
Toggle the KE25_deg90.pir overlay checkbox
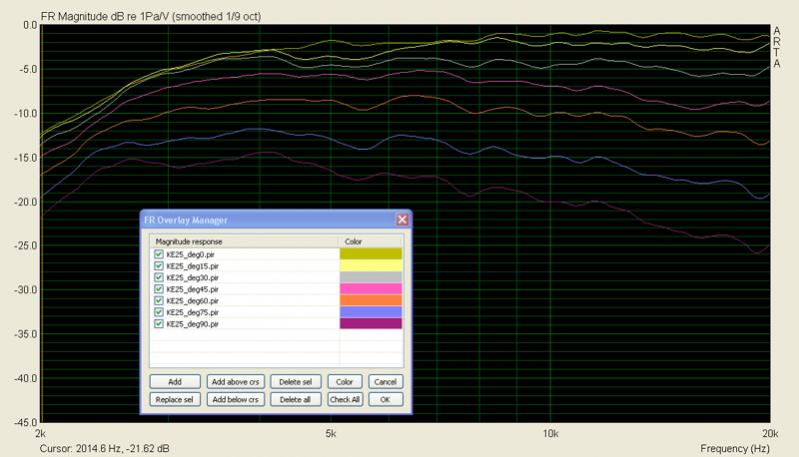159,324
